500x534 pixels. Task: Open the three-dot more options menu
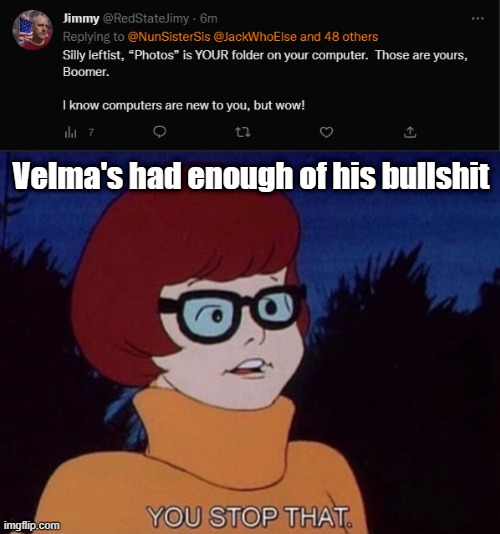478,18
